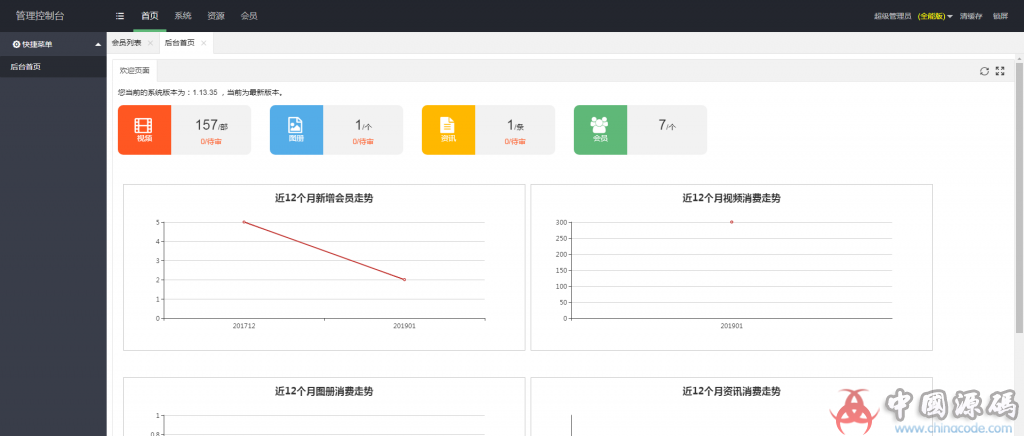Open the 首页 top menu
The image size is (1024, 436).
tap(150, 16)
